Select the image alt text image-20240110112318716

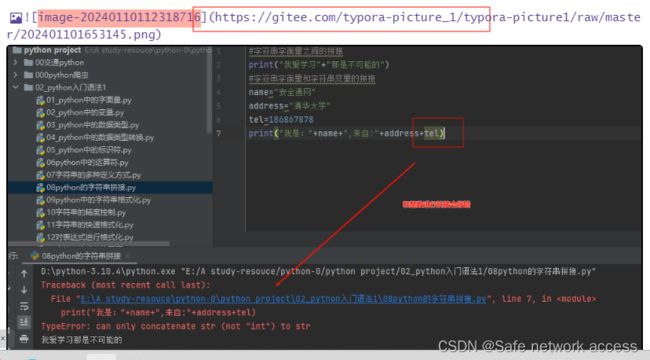coord(120,17)
